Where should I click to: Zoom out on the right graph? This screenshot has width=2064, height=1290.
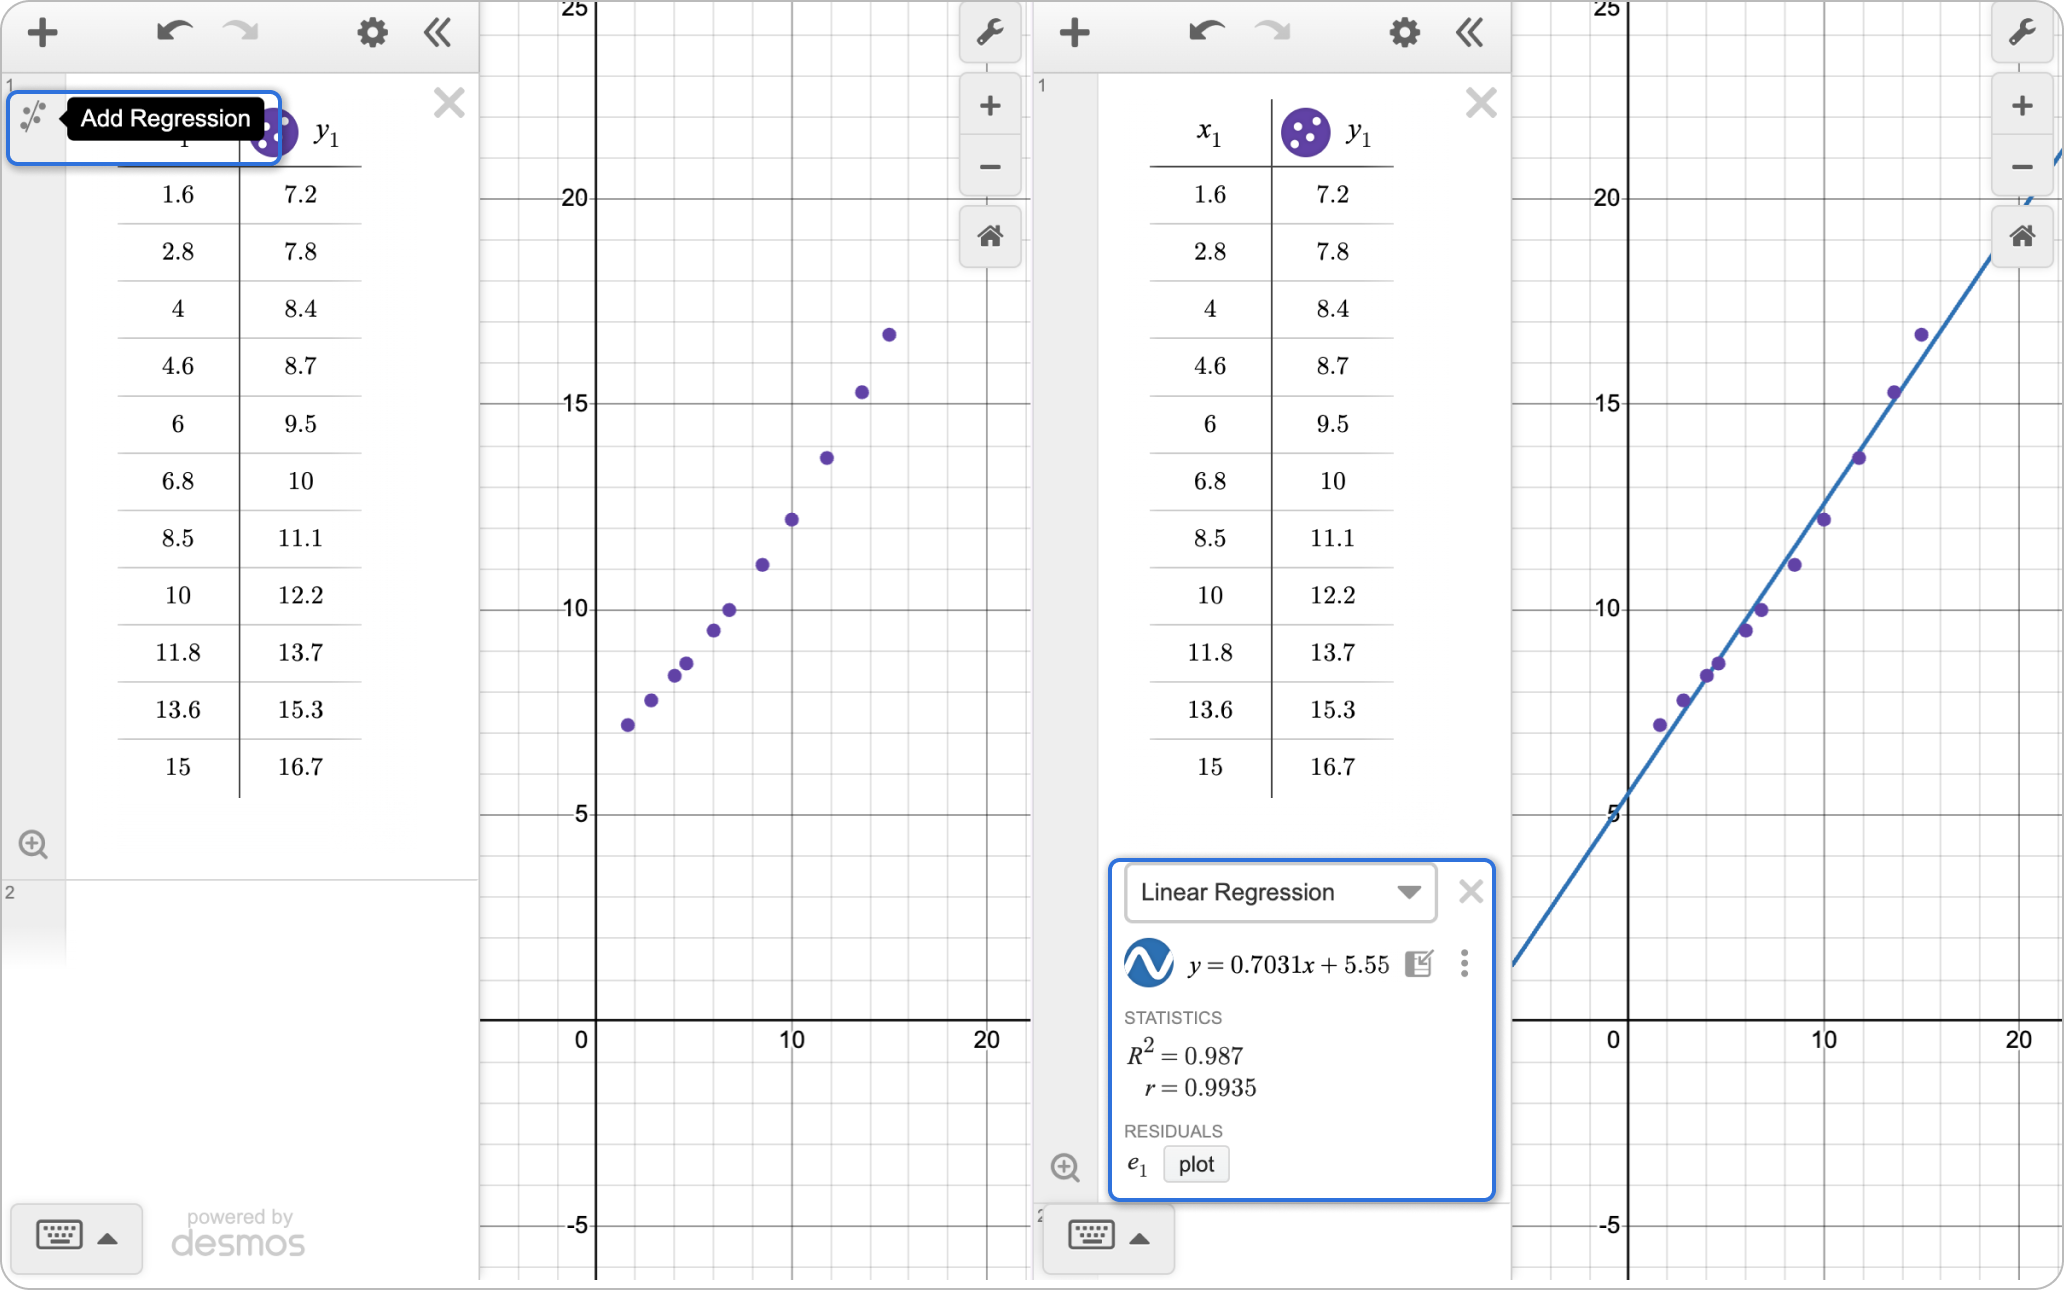click(x=2022, y=167)
